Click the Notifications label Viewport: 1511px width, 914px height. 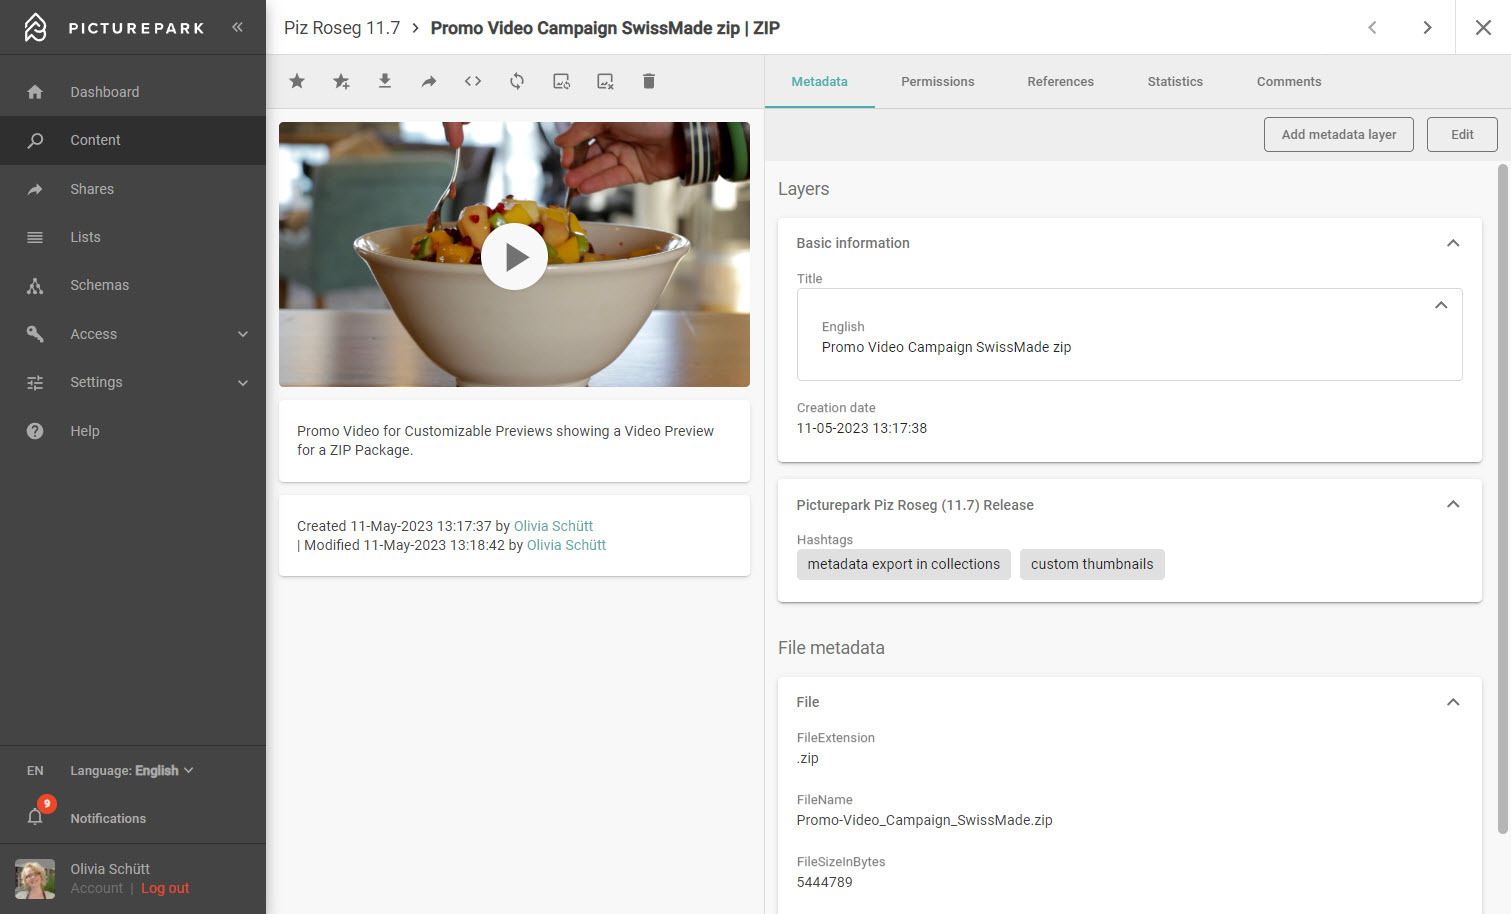coord(108,818)
